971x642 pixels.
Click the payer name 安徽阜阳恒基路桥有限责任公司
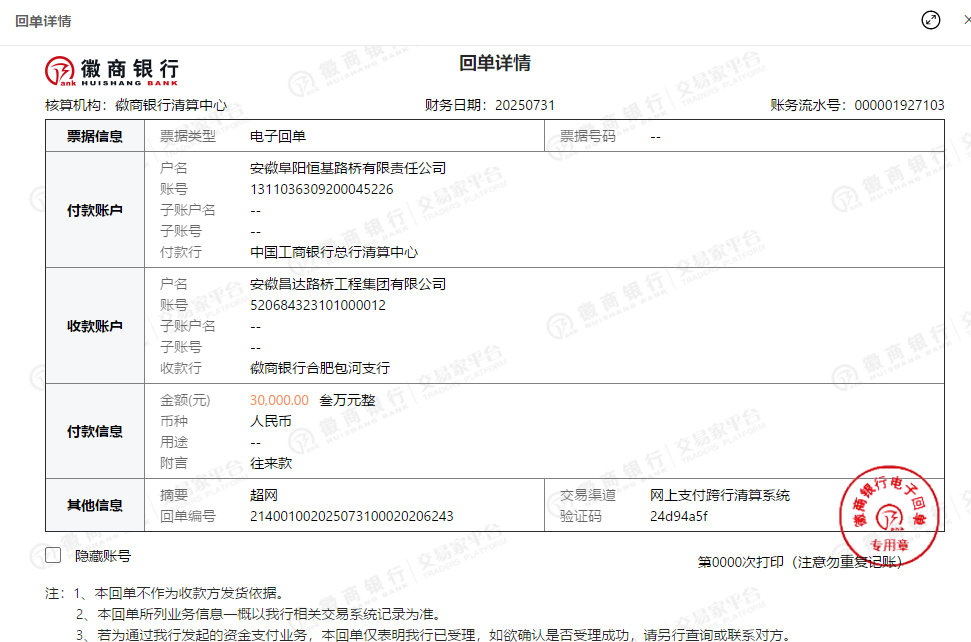tap(347, 168)
